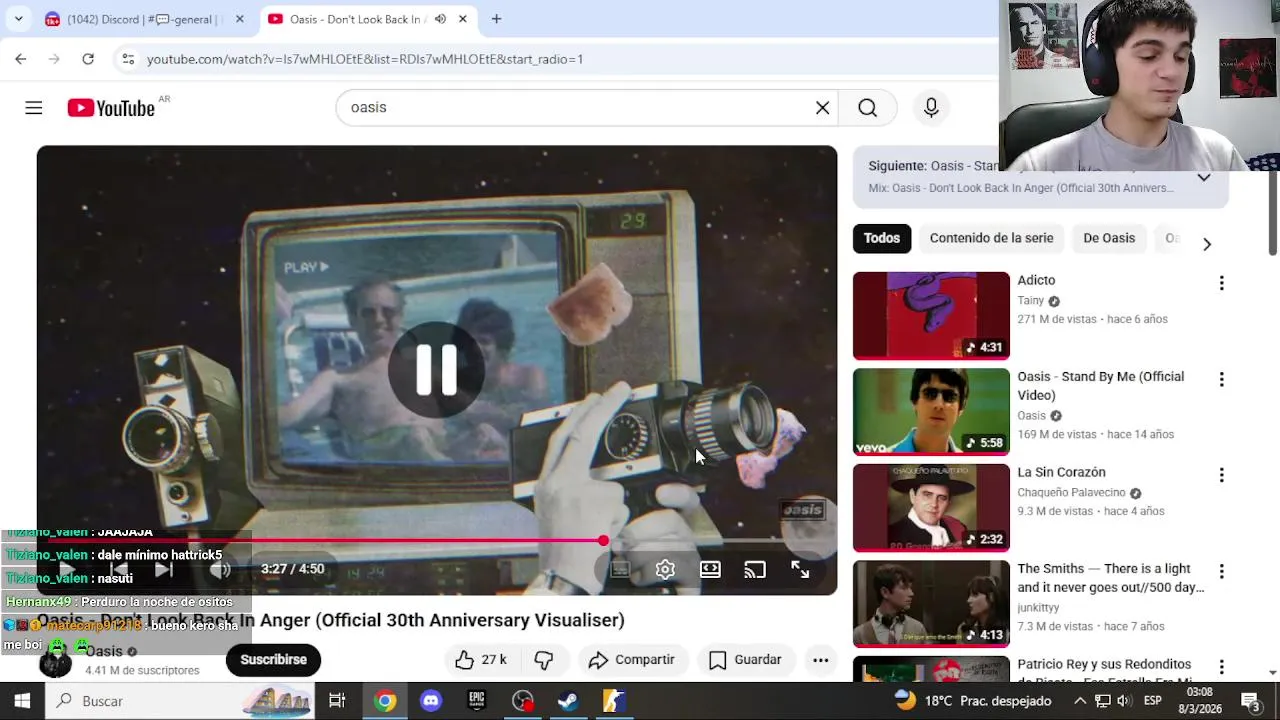Clear the search box with X
This screenshot has width=1280, height=720.
823,108
